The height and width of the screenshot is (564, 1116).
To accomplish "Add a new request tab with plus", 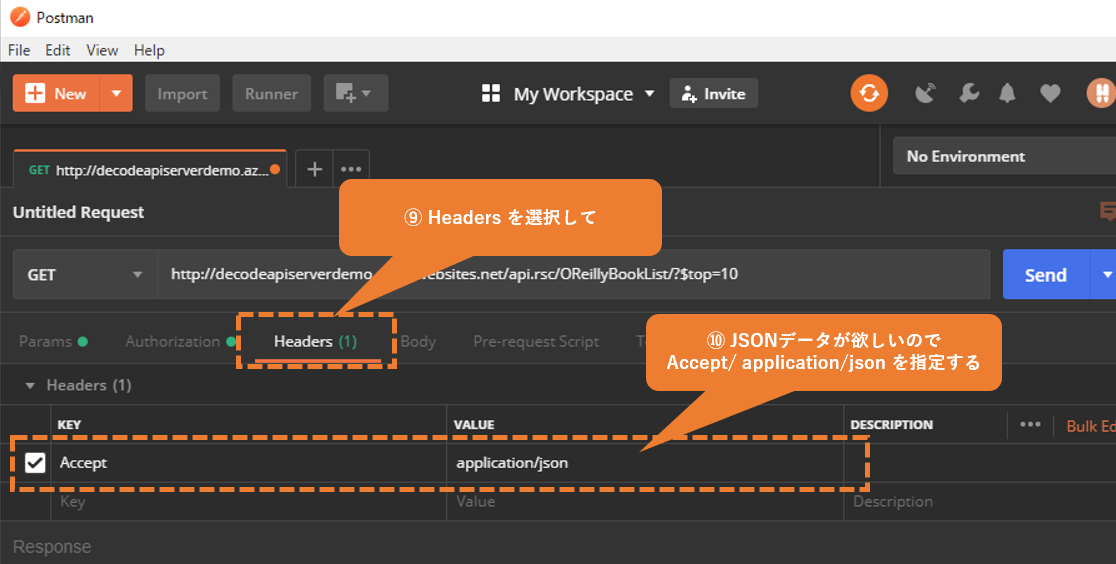I will pyautogui.click(x=315, y=169).
